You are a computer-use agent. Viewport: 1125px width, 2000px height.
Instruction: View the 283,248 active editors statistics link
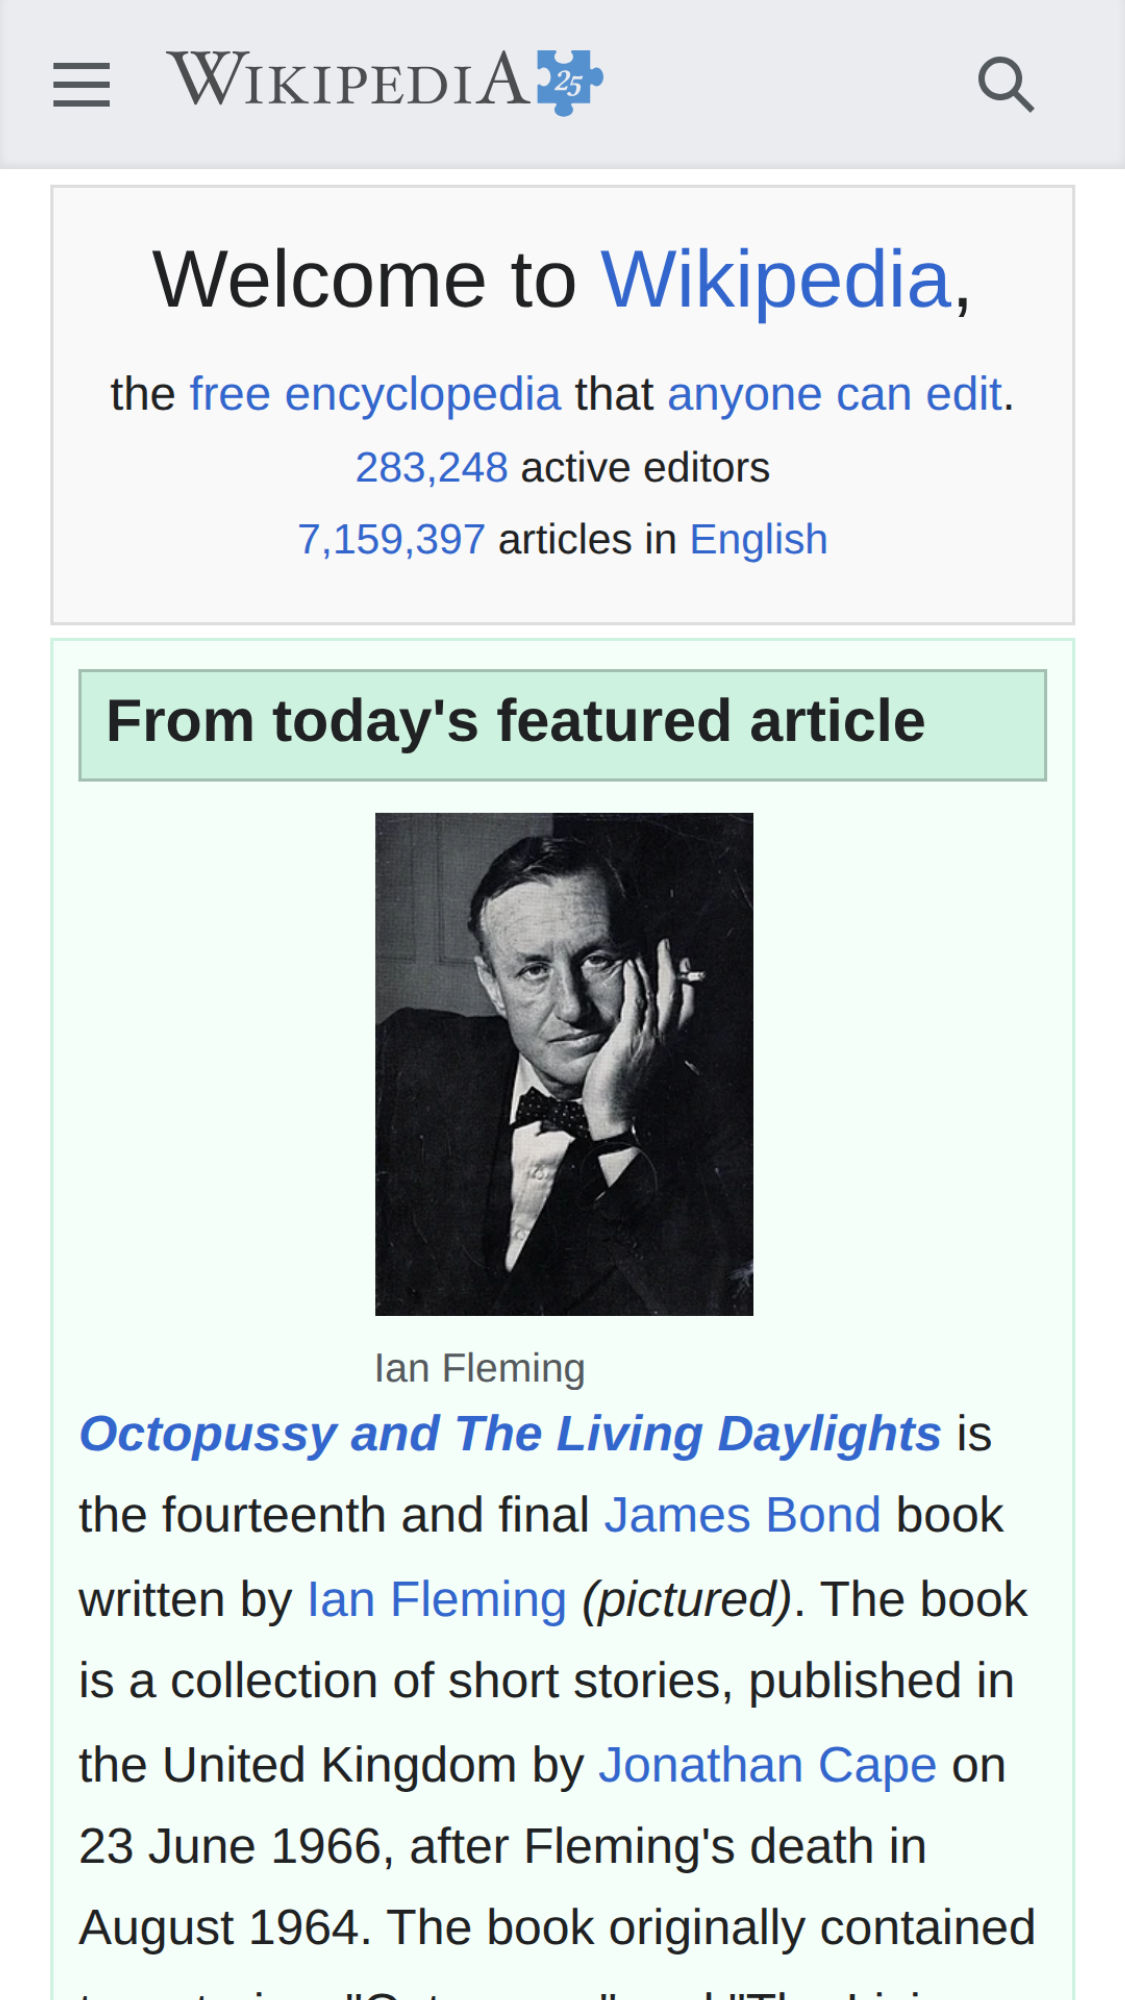(432, 466)
